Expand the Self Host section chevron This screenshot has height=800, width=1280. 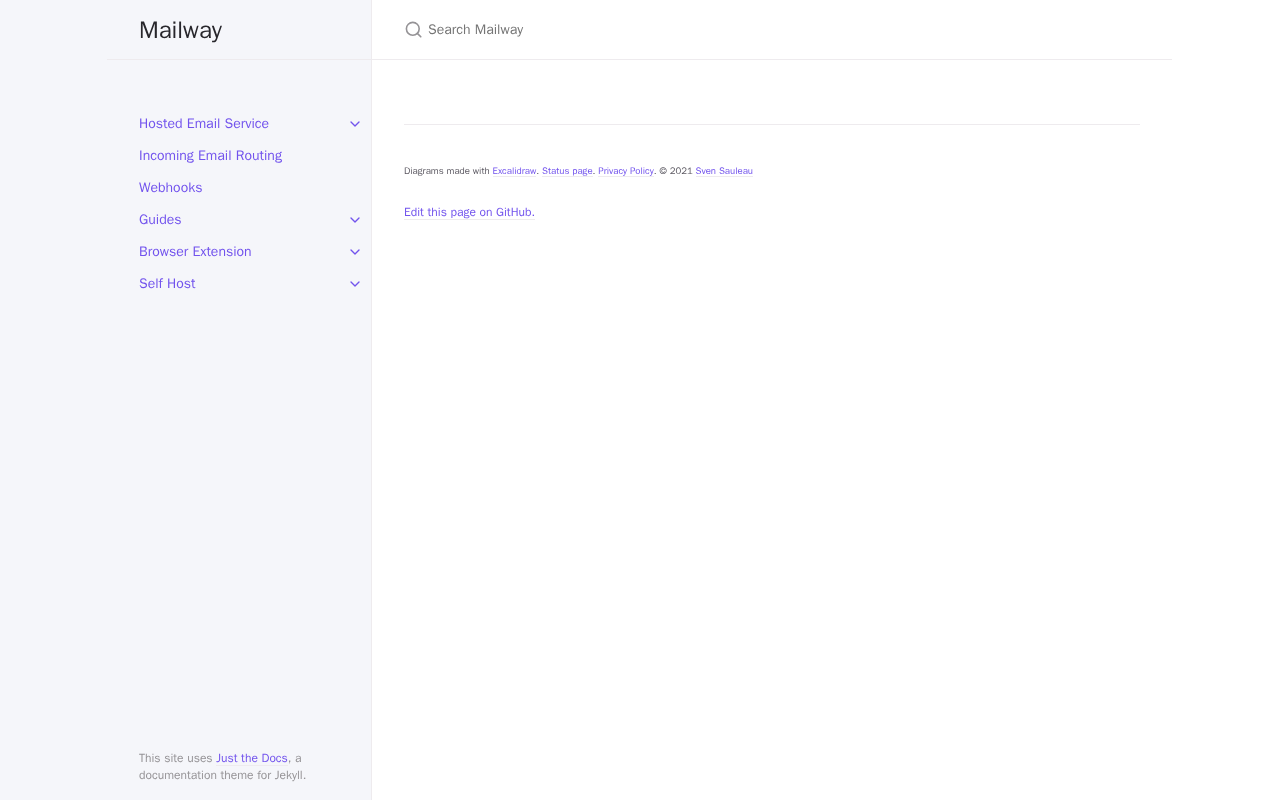(355, 284)
